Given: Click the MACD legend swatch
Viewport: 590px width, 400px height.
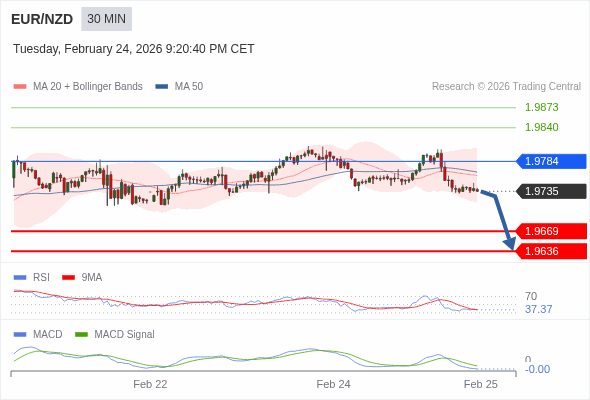Looking at the screenshot, I should point(20,335).
